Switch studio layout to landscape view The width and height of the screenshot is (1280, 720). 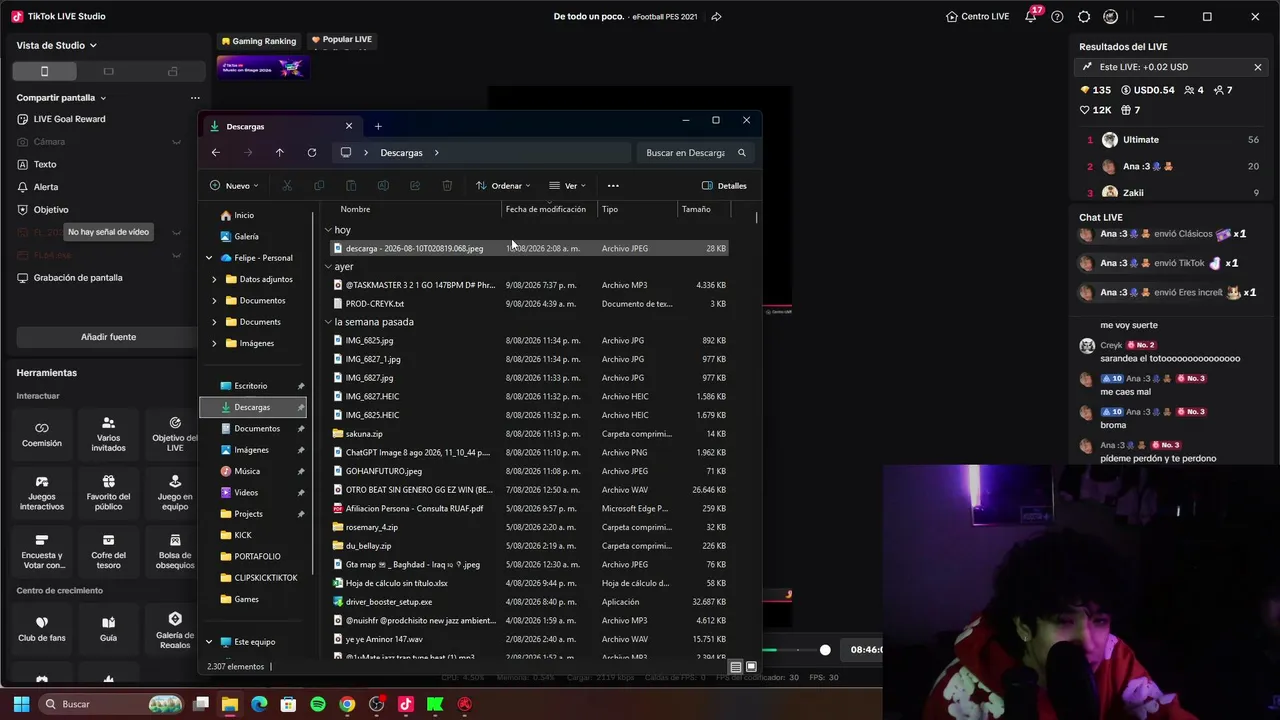pyautogui.click(x=108, y=71)
